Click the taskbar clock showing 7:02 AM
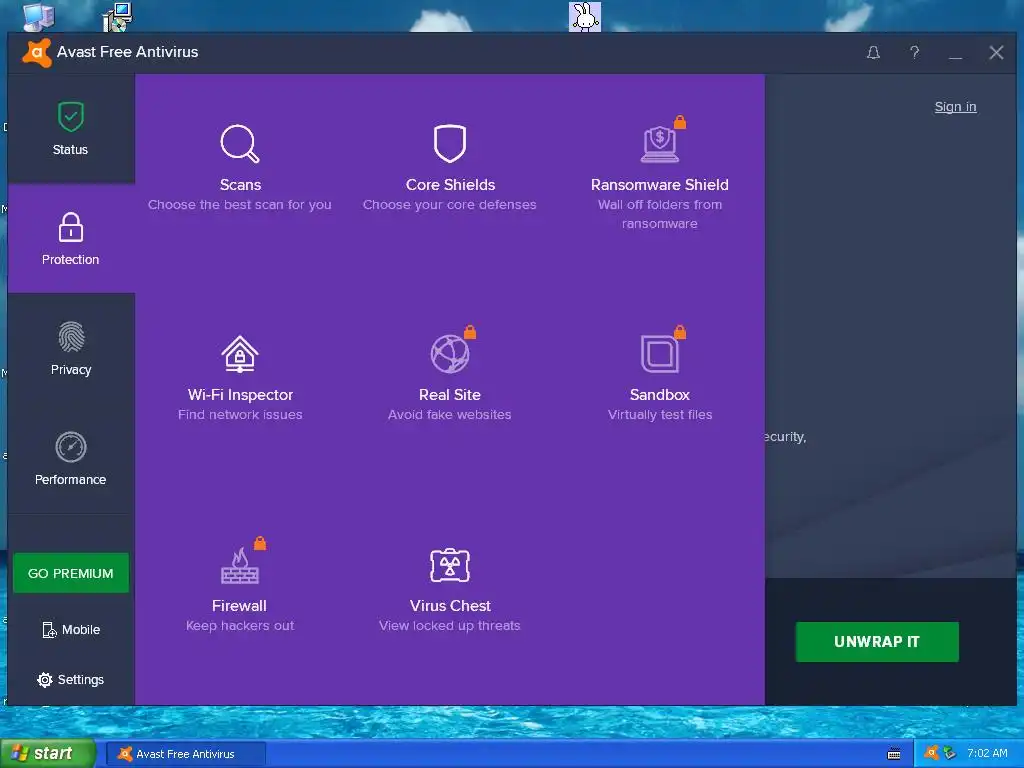This screenshot has height=768, width=1024. tap(987, 753)
